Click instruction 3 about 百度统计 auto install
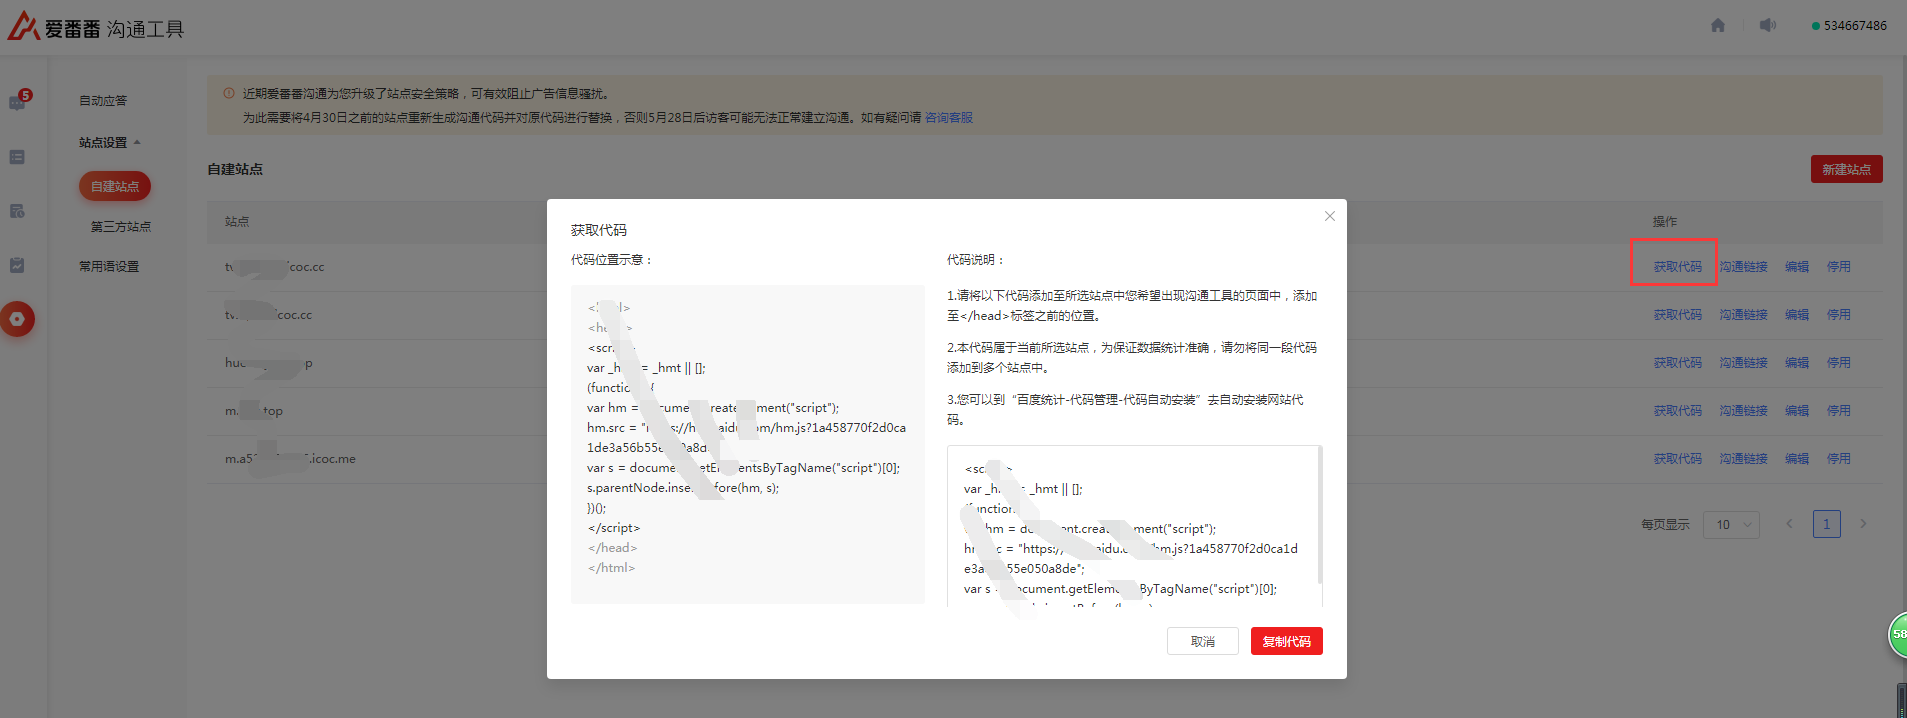This screenshot has width=1907, height=718. (1126, 410)
